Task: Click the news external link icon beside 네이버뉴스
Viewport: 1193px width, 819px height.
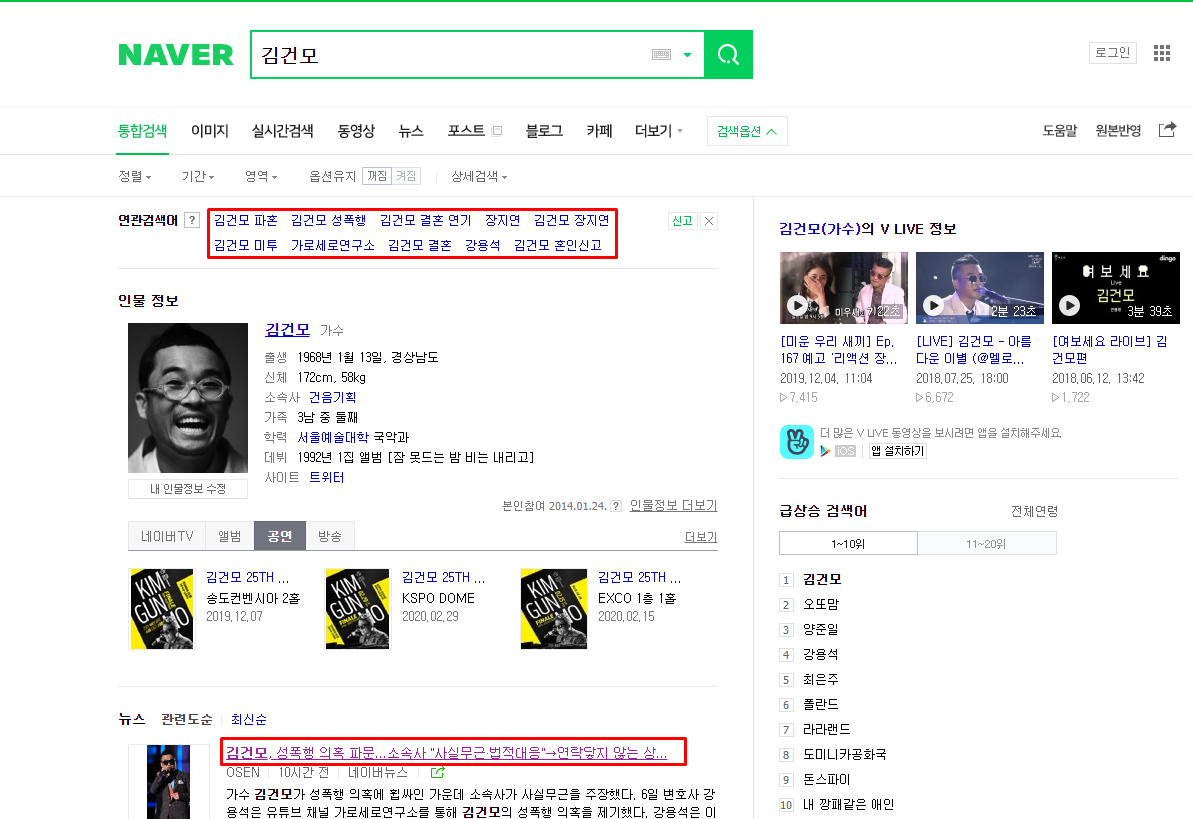Action: pos(437,773)
